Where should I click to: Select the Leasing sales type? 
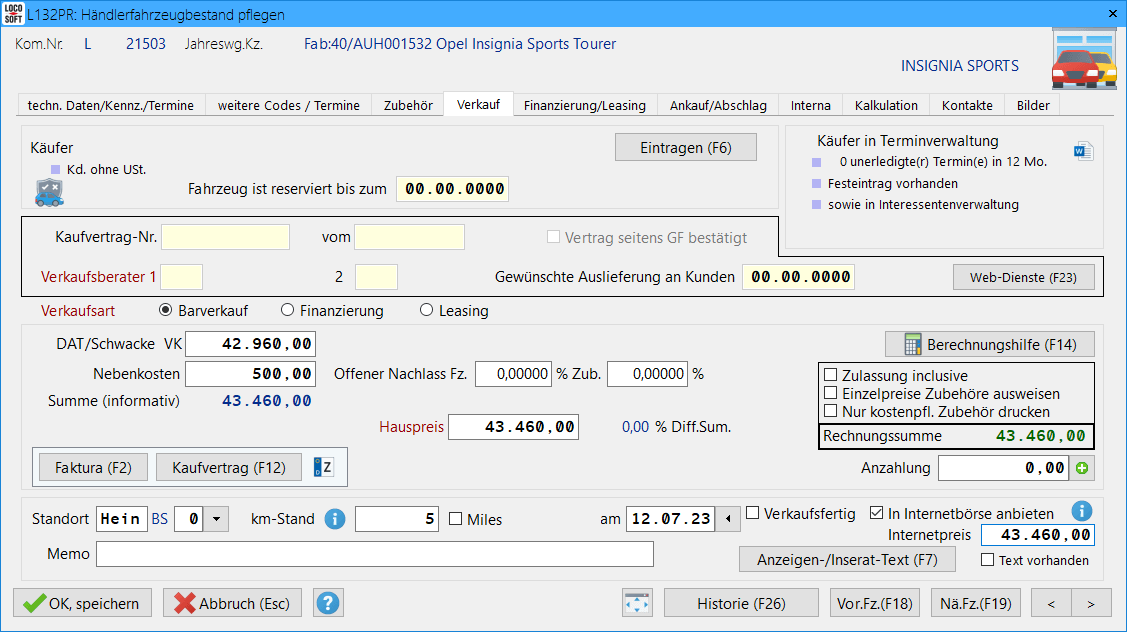(427, 311)
